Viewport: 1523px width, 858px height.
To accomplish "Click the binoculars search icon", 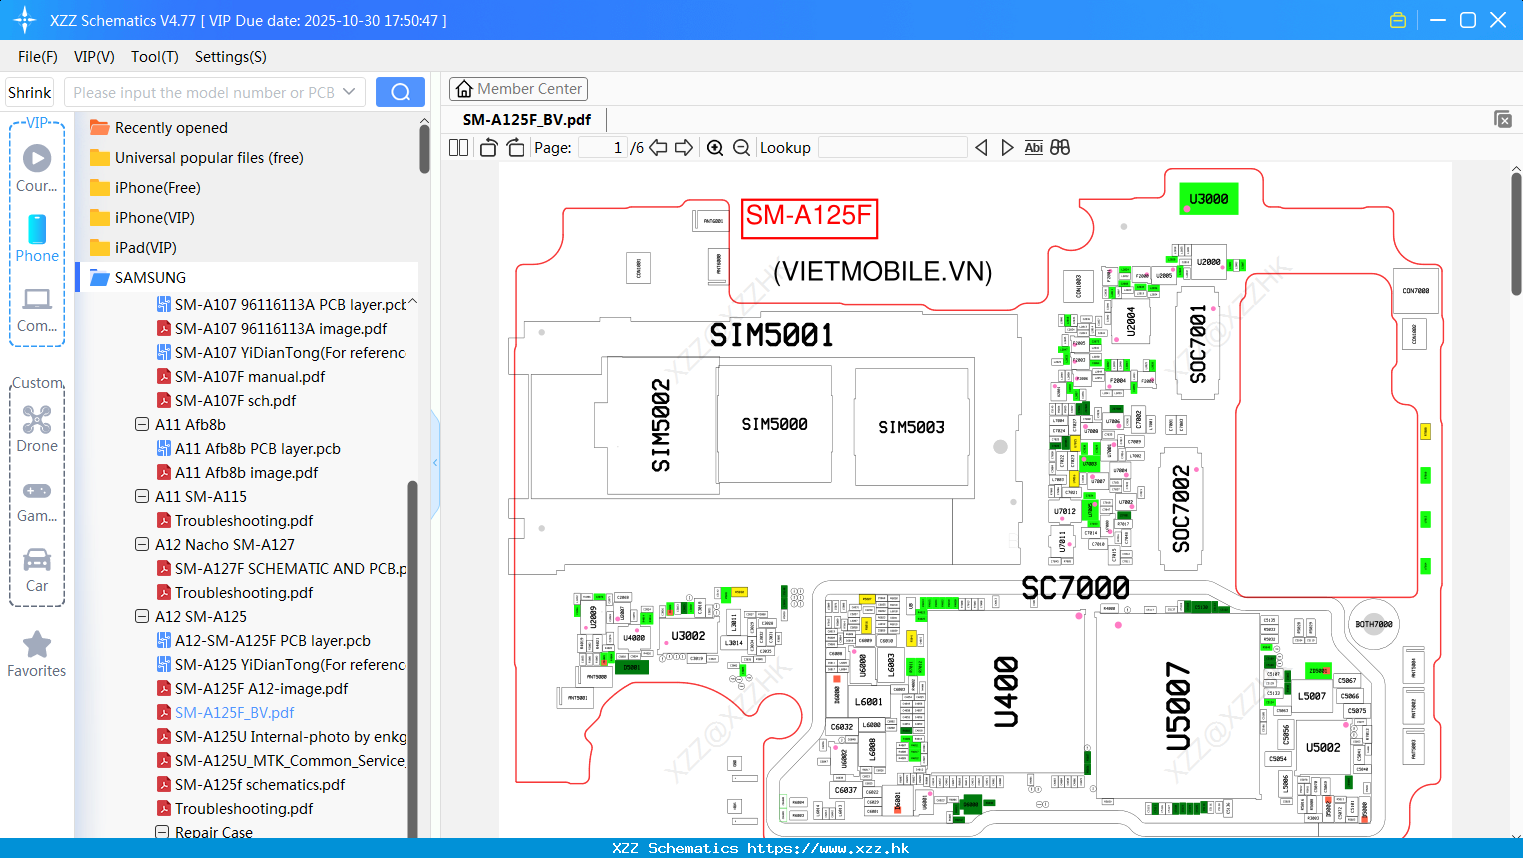I will [x=1060, y=147].
